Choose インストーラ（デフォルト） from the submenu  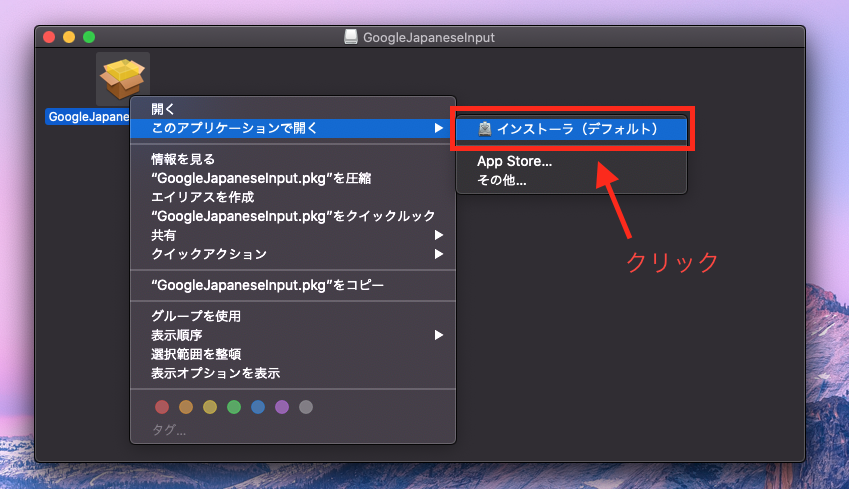(571, 129)
